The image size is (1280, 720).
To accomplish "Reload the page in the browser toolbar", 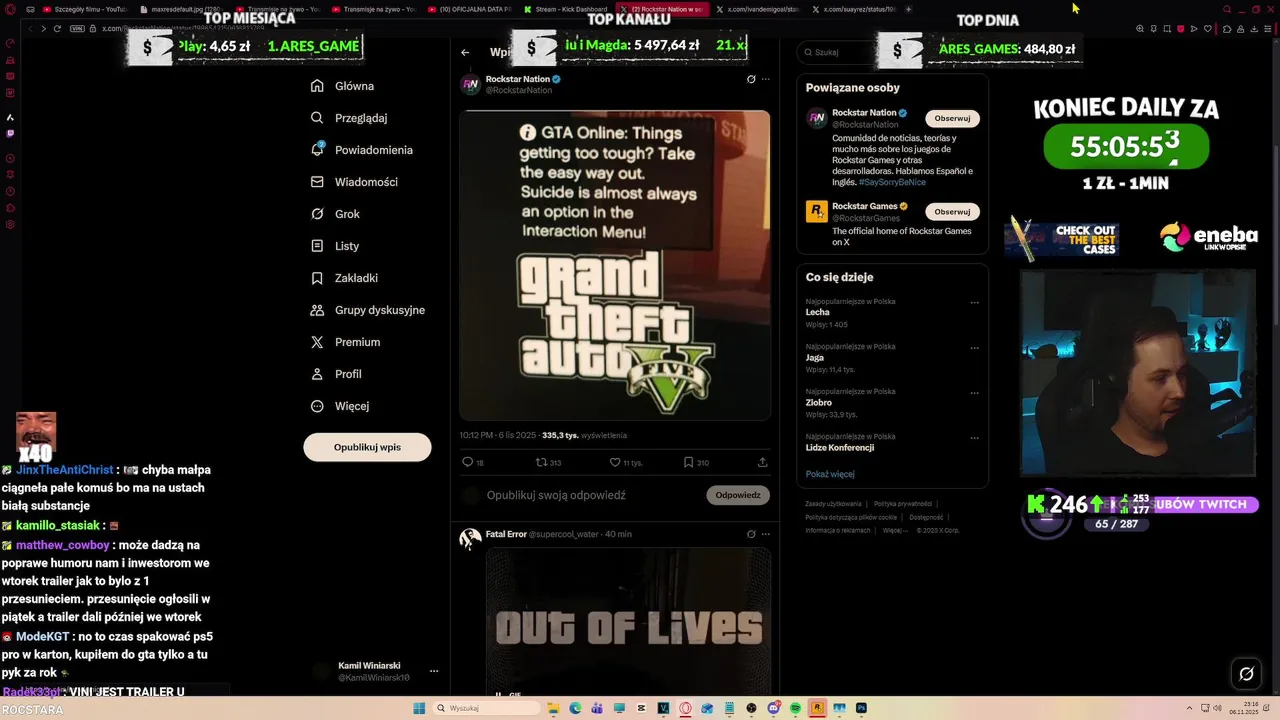I will tap(57, 29).
